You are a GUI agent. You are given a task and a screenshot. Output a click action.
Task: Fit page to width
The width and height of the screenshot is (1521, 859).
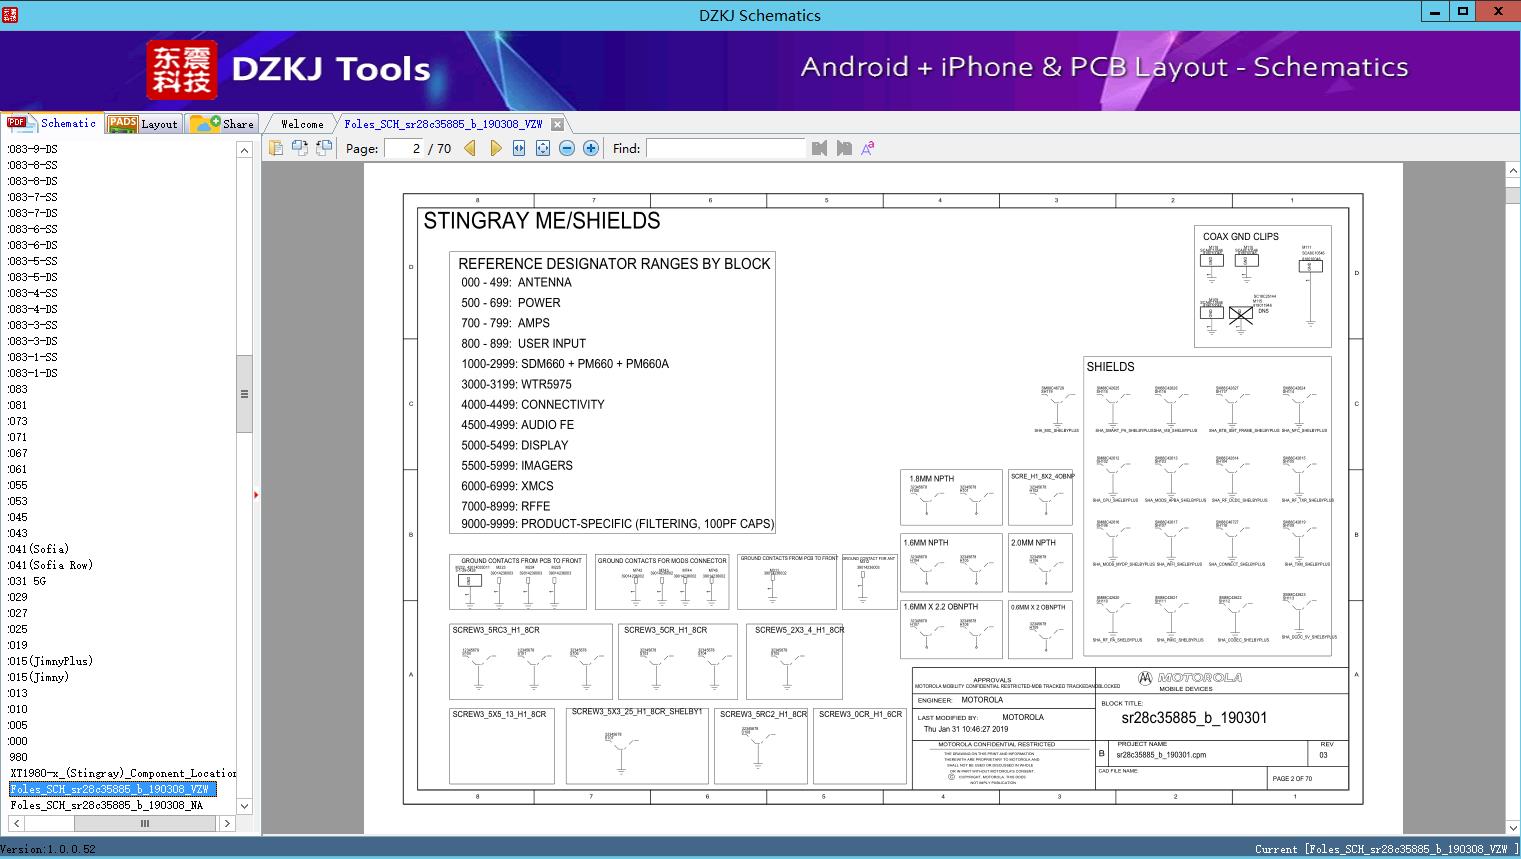(x=519, y=148)
